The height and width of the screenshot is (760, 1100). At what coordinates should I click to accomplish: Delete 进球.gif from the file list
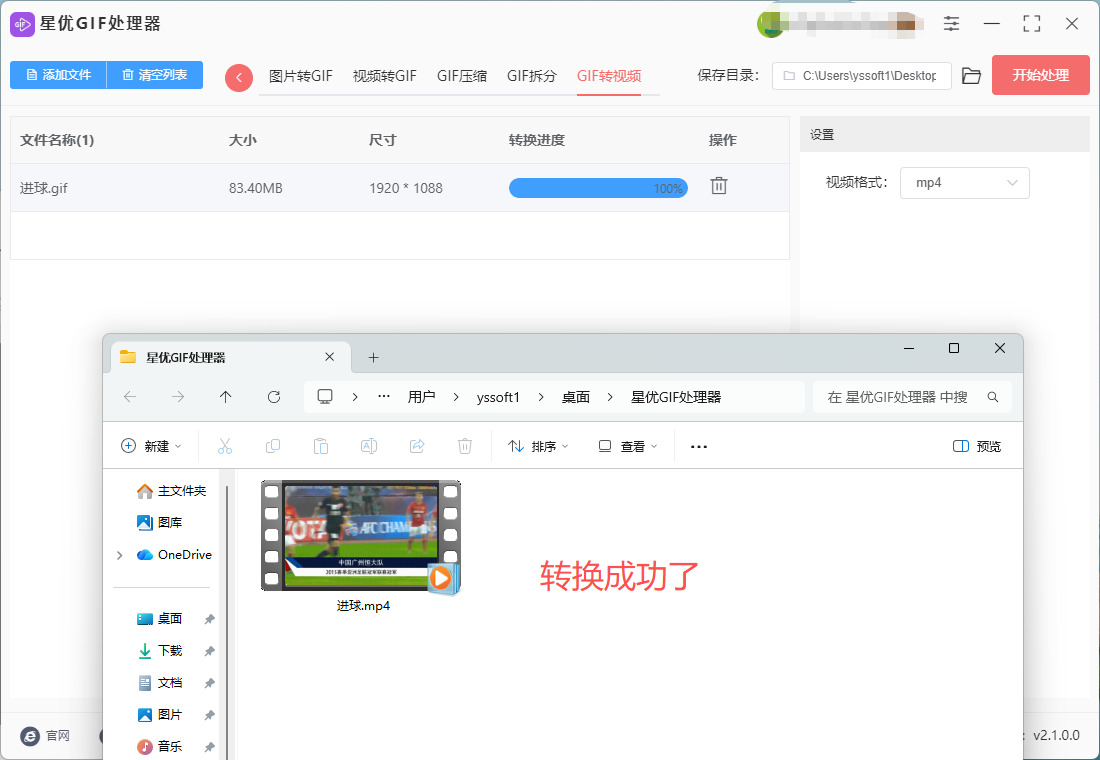click(718, 187)
